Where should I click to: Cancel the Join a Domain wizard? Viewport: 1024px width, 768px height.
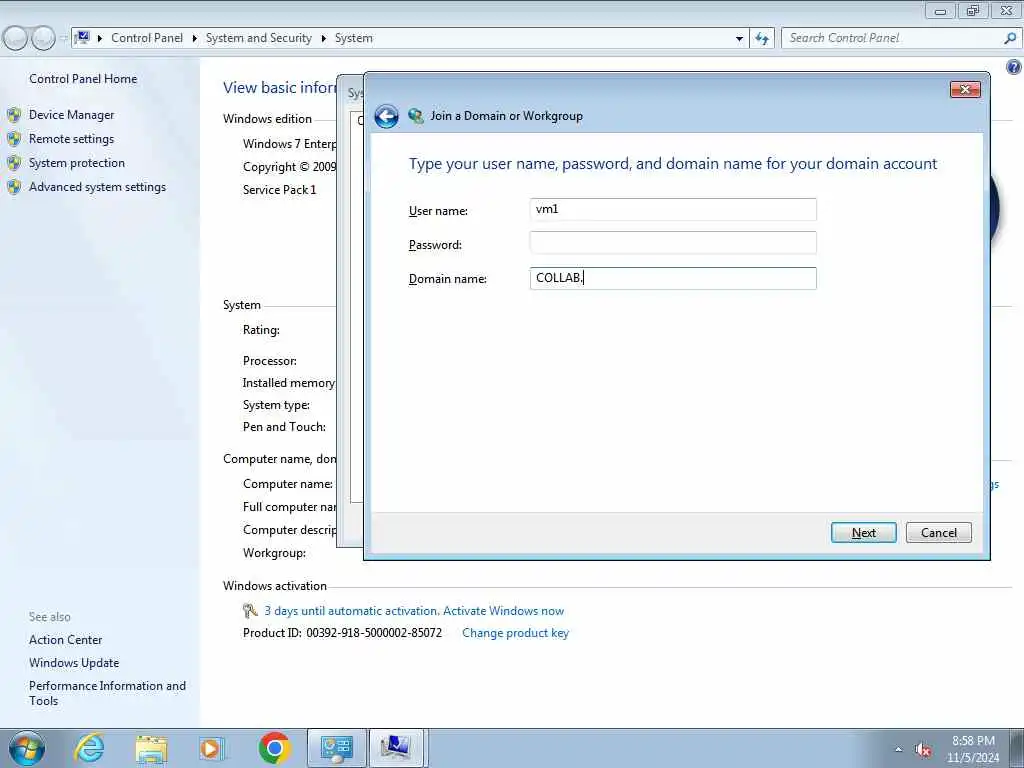938,533
